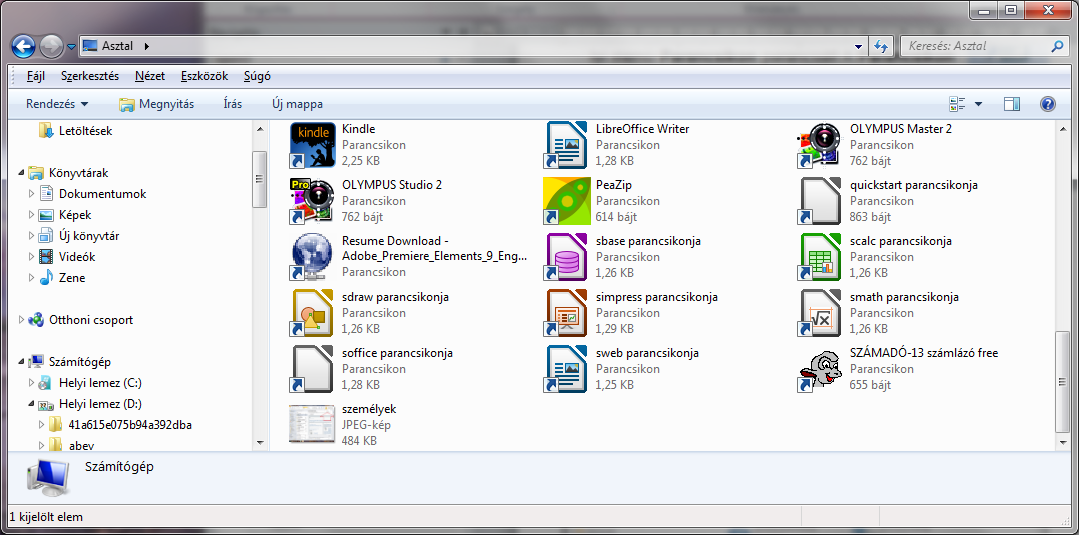The width and height of the screenshot is (1079, 535).
Task: Expand the Képek library node
Action: pyautogui.click(x=31, y=215)
